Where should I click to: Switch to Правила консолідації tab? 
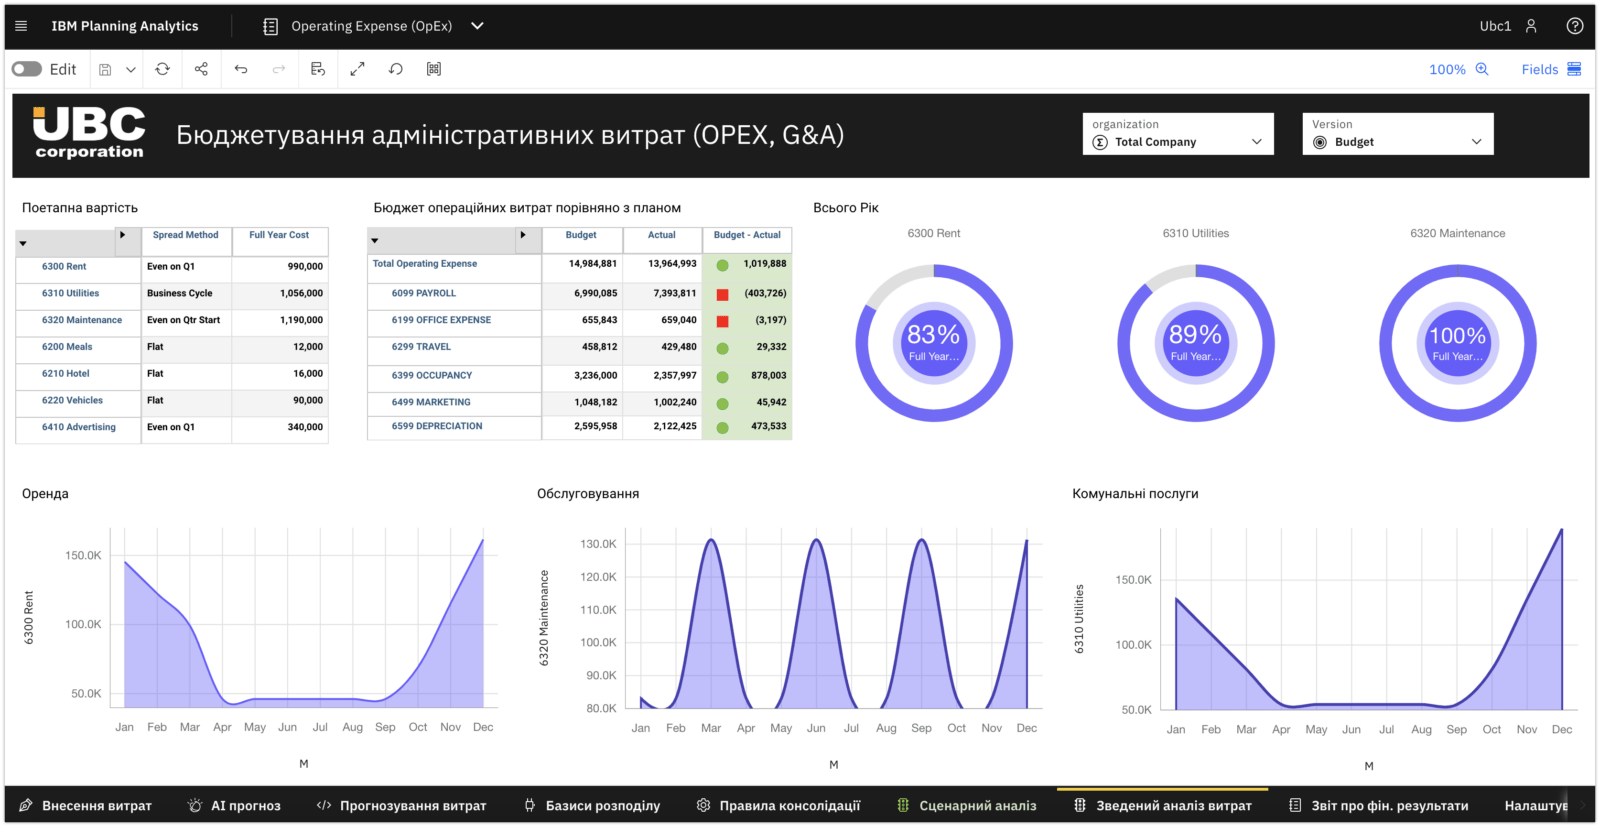[778, 805]
